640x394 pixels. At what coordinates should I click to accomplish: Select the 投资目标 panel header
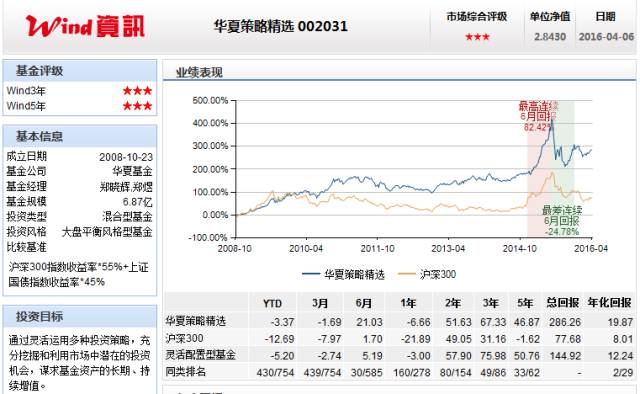point(80,316)
